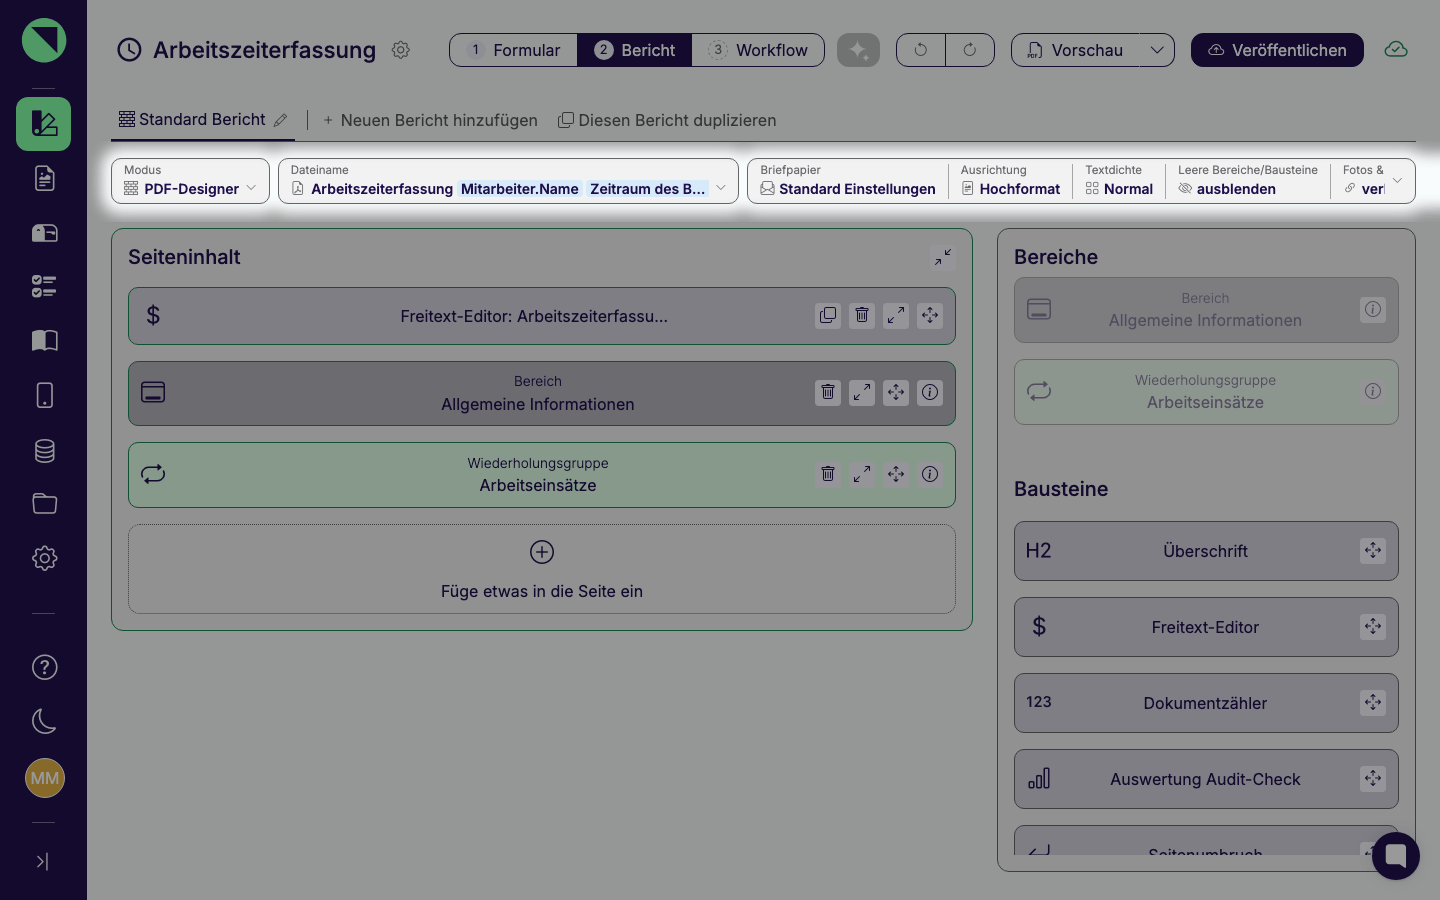
Task: Switch to the Formular tab
Action: pyautogui.click(x=514, y=50)
